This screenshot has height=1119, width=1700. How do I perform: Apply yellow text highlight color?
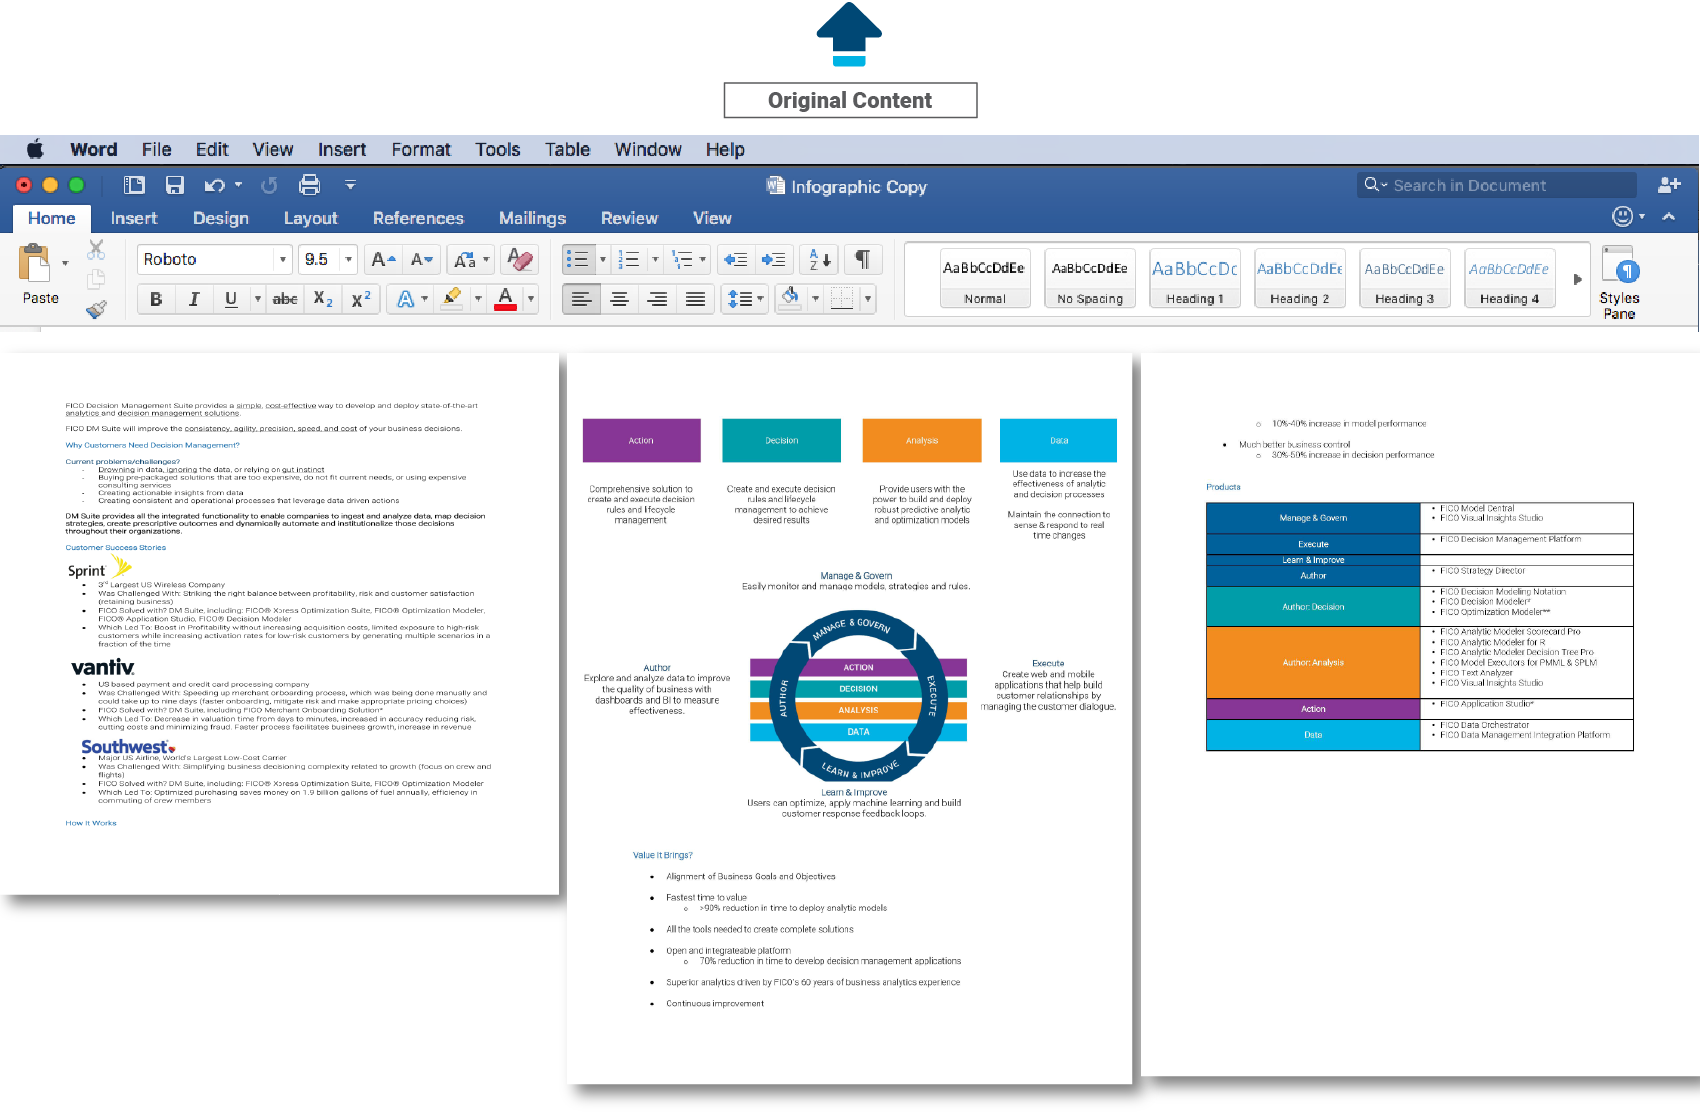[452, 299]
